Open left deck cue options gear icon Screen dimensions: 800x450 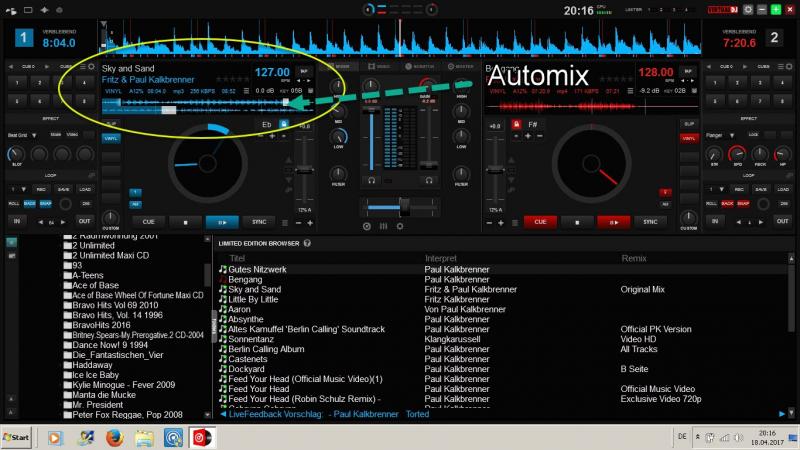coord(91,67)
